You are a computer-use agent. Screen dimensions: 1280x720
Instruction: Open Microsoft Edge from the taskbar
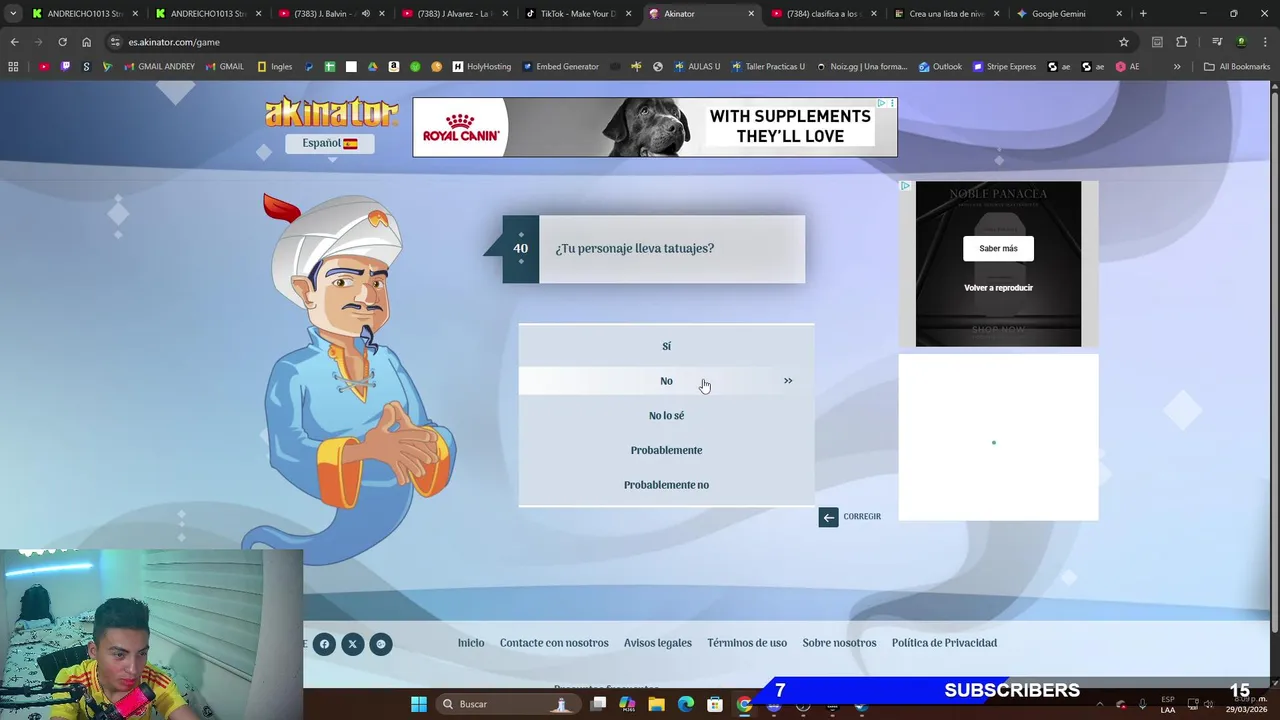tap(686, 704)
